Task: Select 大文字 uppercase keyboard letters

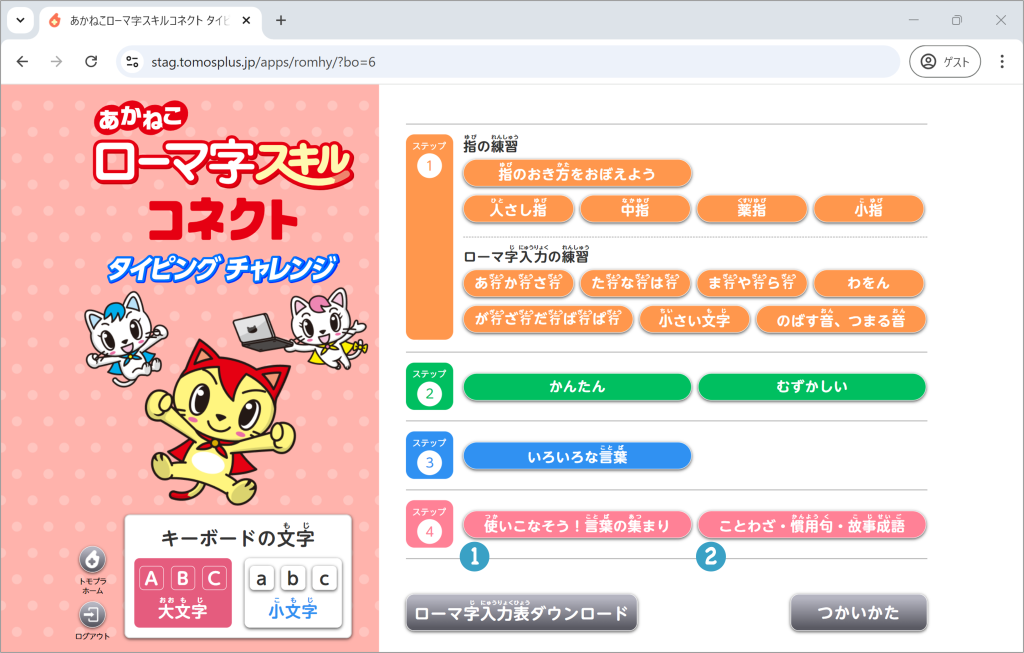Action: tap(183, 592)
